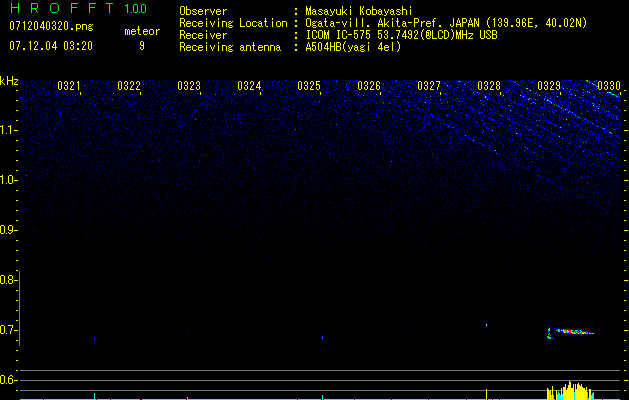Click the A504HB(yagi 4el) antenna text
629x400 pixels.
pos(353,47)
